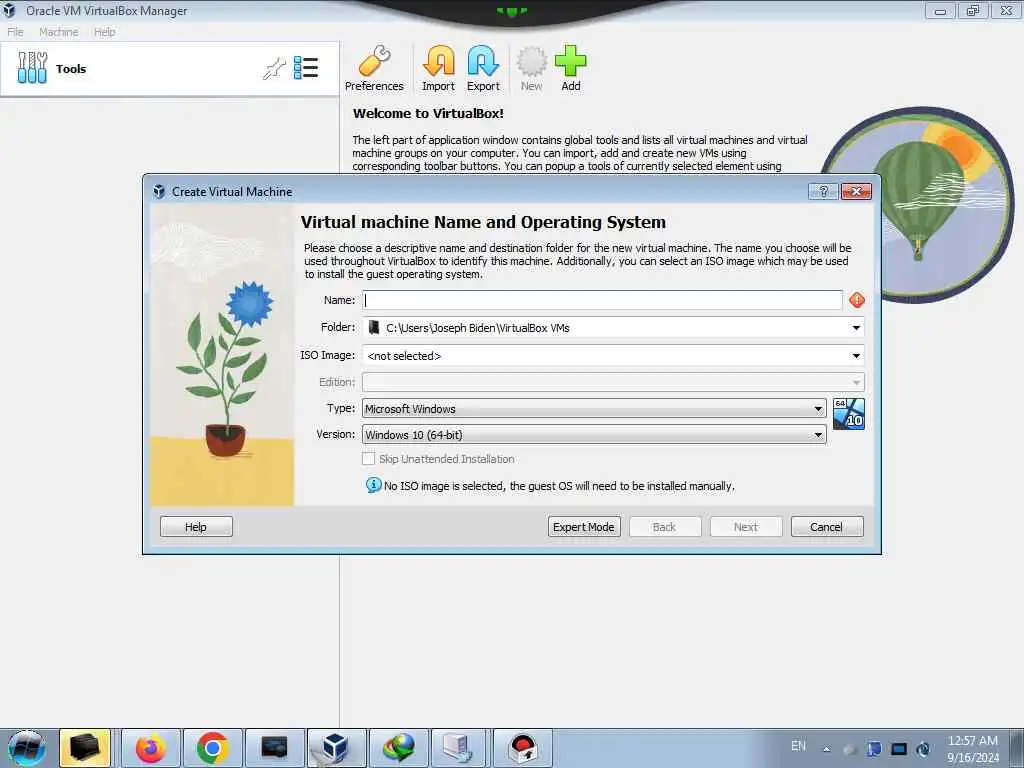Cancel the Create Virtual Machine dialog
Viewport: 1024px width, 768px height.
(x=827, y=527)
